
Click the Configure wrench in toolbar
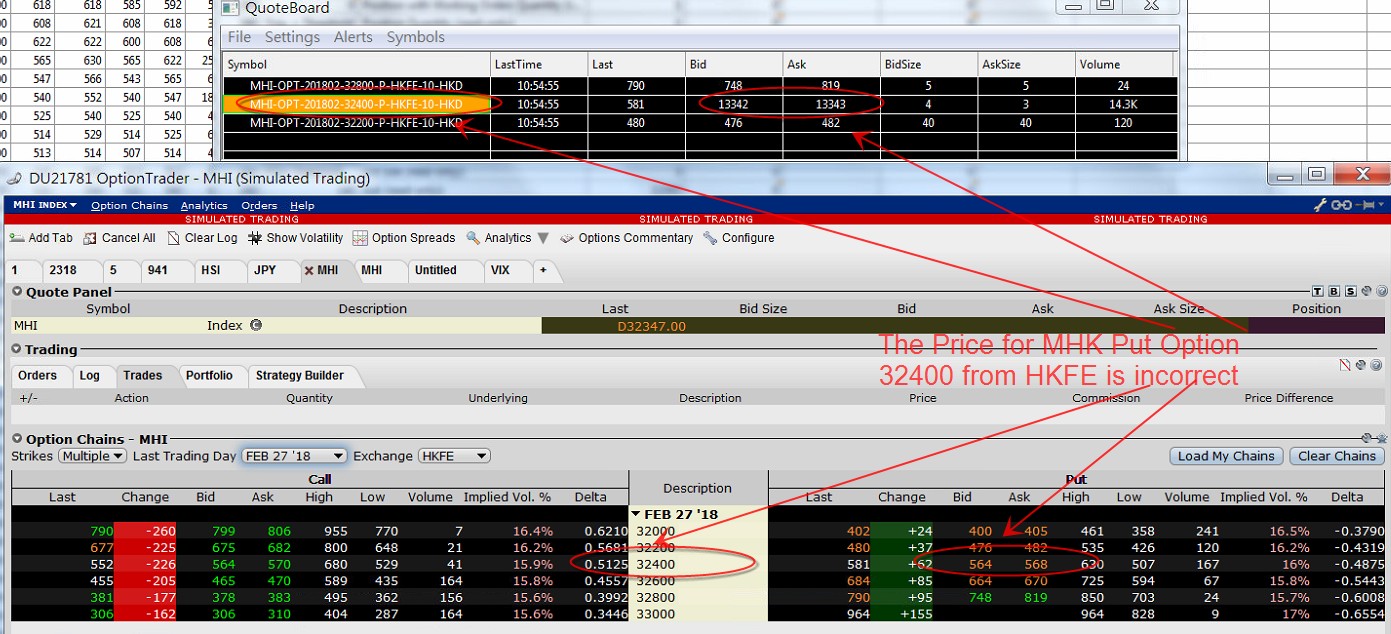[710, 238]
